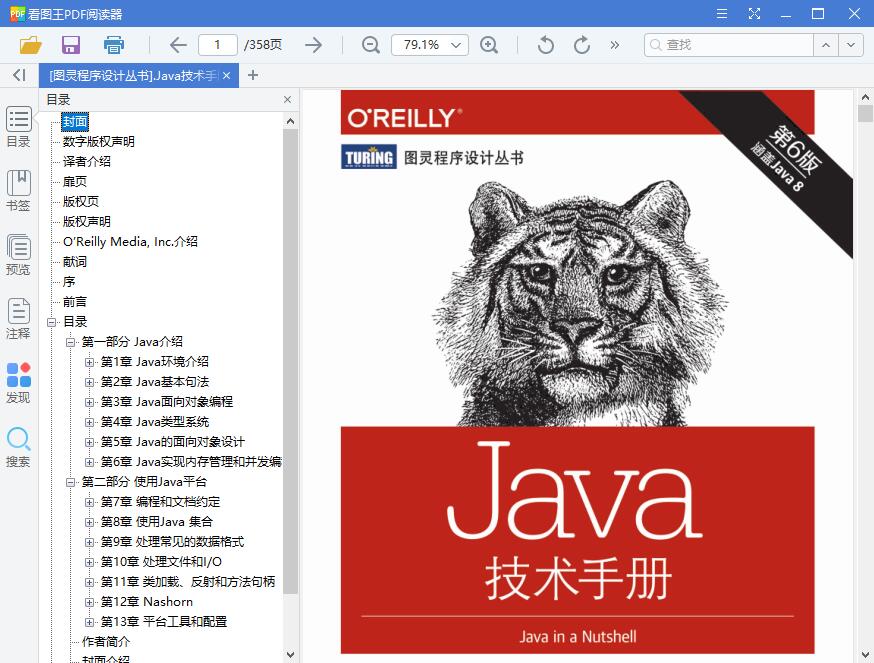The image size is (874, 663).
Task: Jump to 版权页 outline entry
Action: click(81, 201)
